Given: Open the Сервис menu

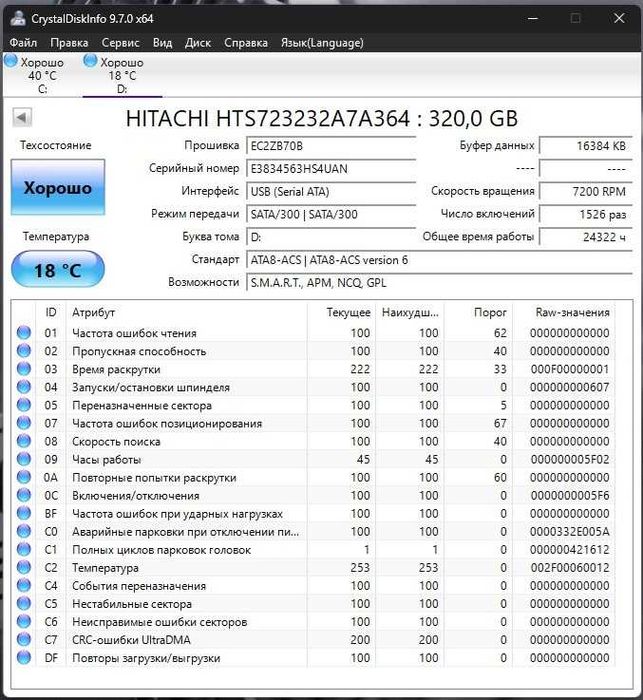Looking at the screenshot, I should (x=121, y=43).
